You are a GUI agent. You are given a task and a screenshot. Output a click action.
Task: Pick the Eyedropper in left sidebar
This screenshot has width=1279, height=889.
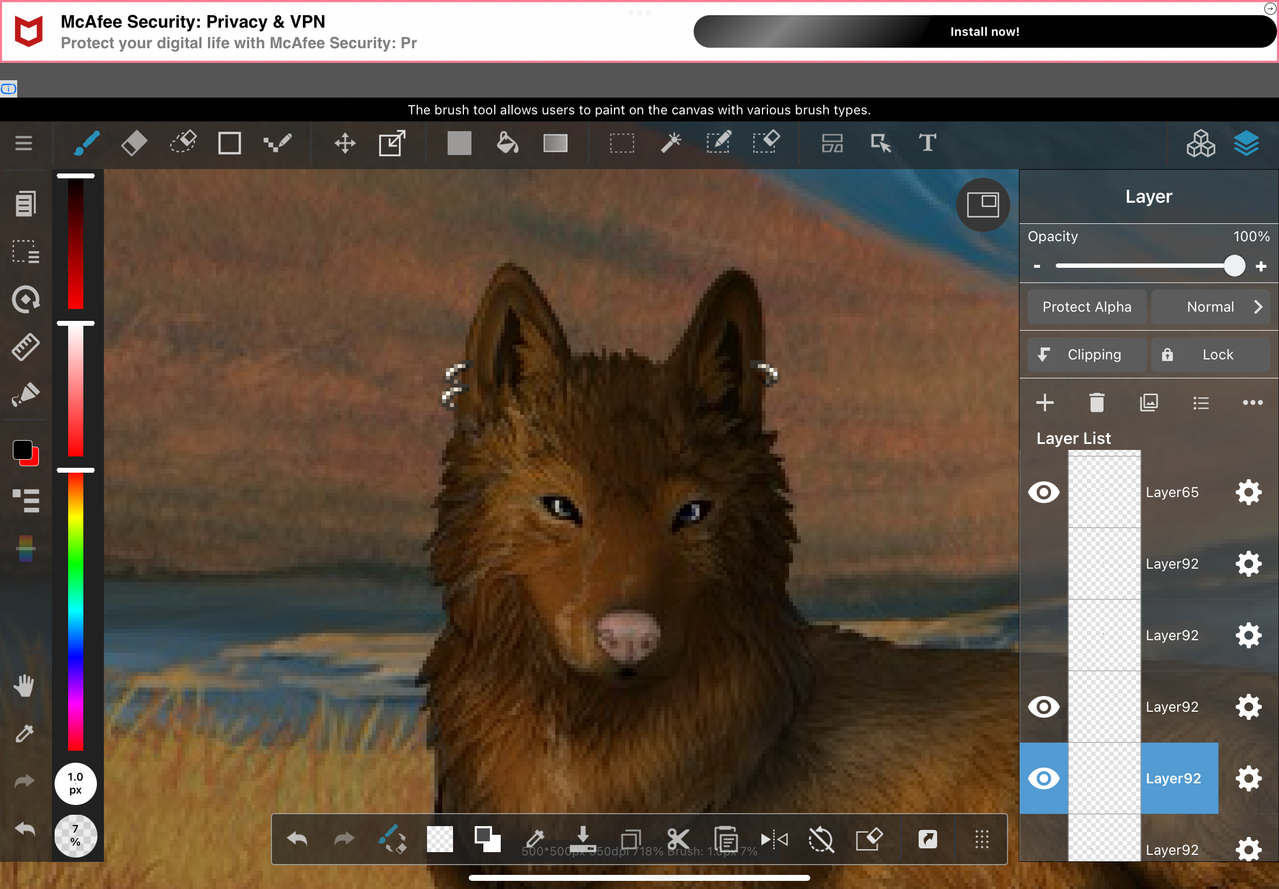coord(24,734)
